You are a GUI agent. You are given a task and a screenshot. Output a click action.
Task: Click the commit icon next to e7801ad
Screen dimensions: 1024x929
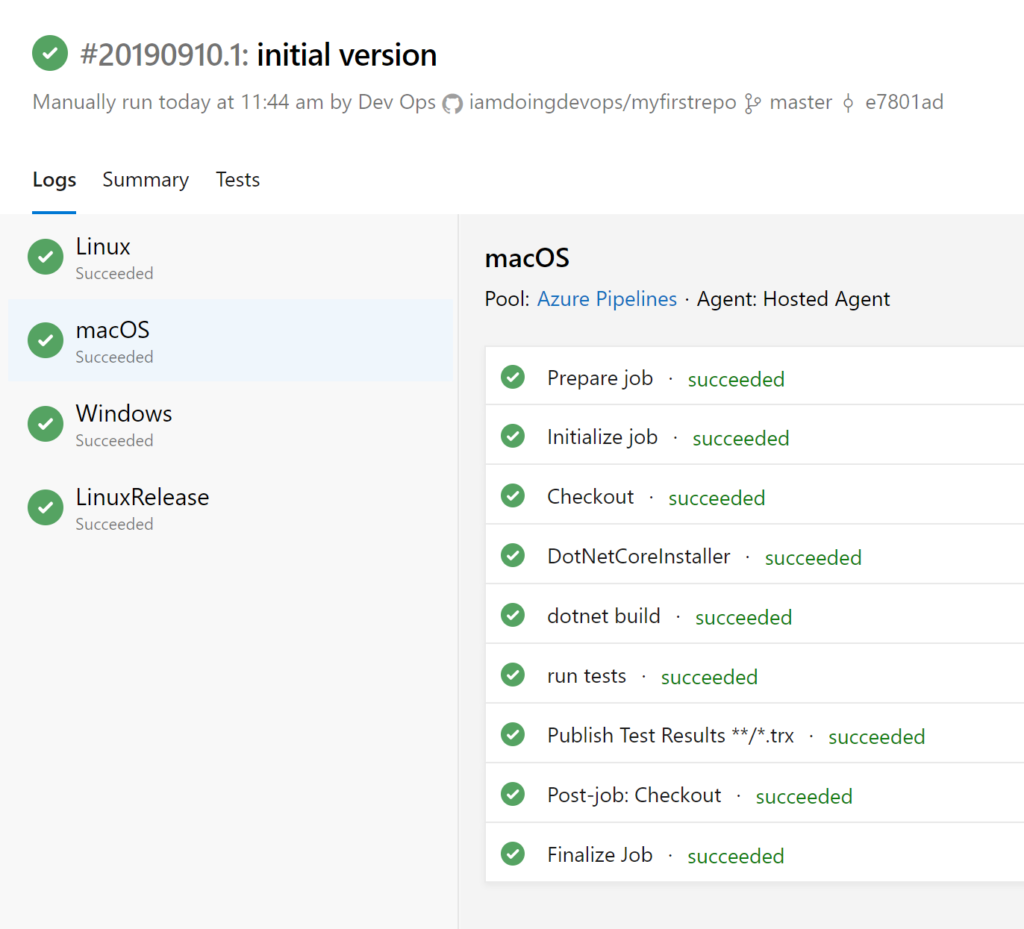click(x=848, y=103)
